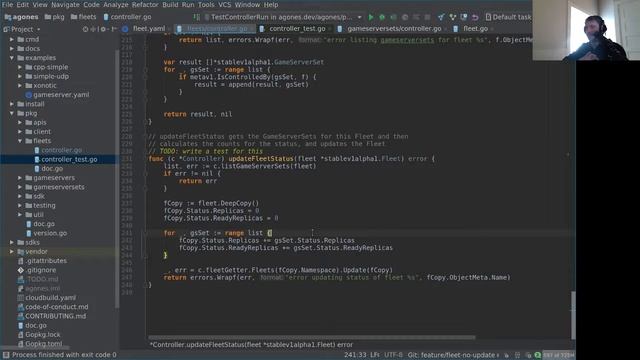The image size is (640, 360).
Task: Click the pkg breadcrumb in navigation bar
Action: (x=55, y=17)
